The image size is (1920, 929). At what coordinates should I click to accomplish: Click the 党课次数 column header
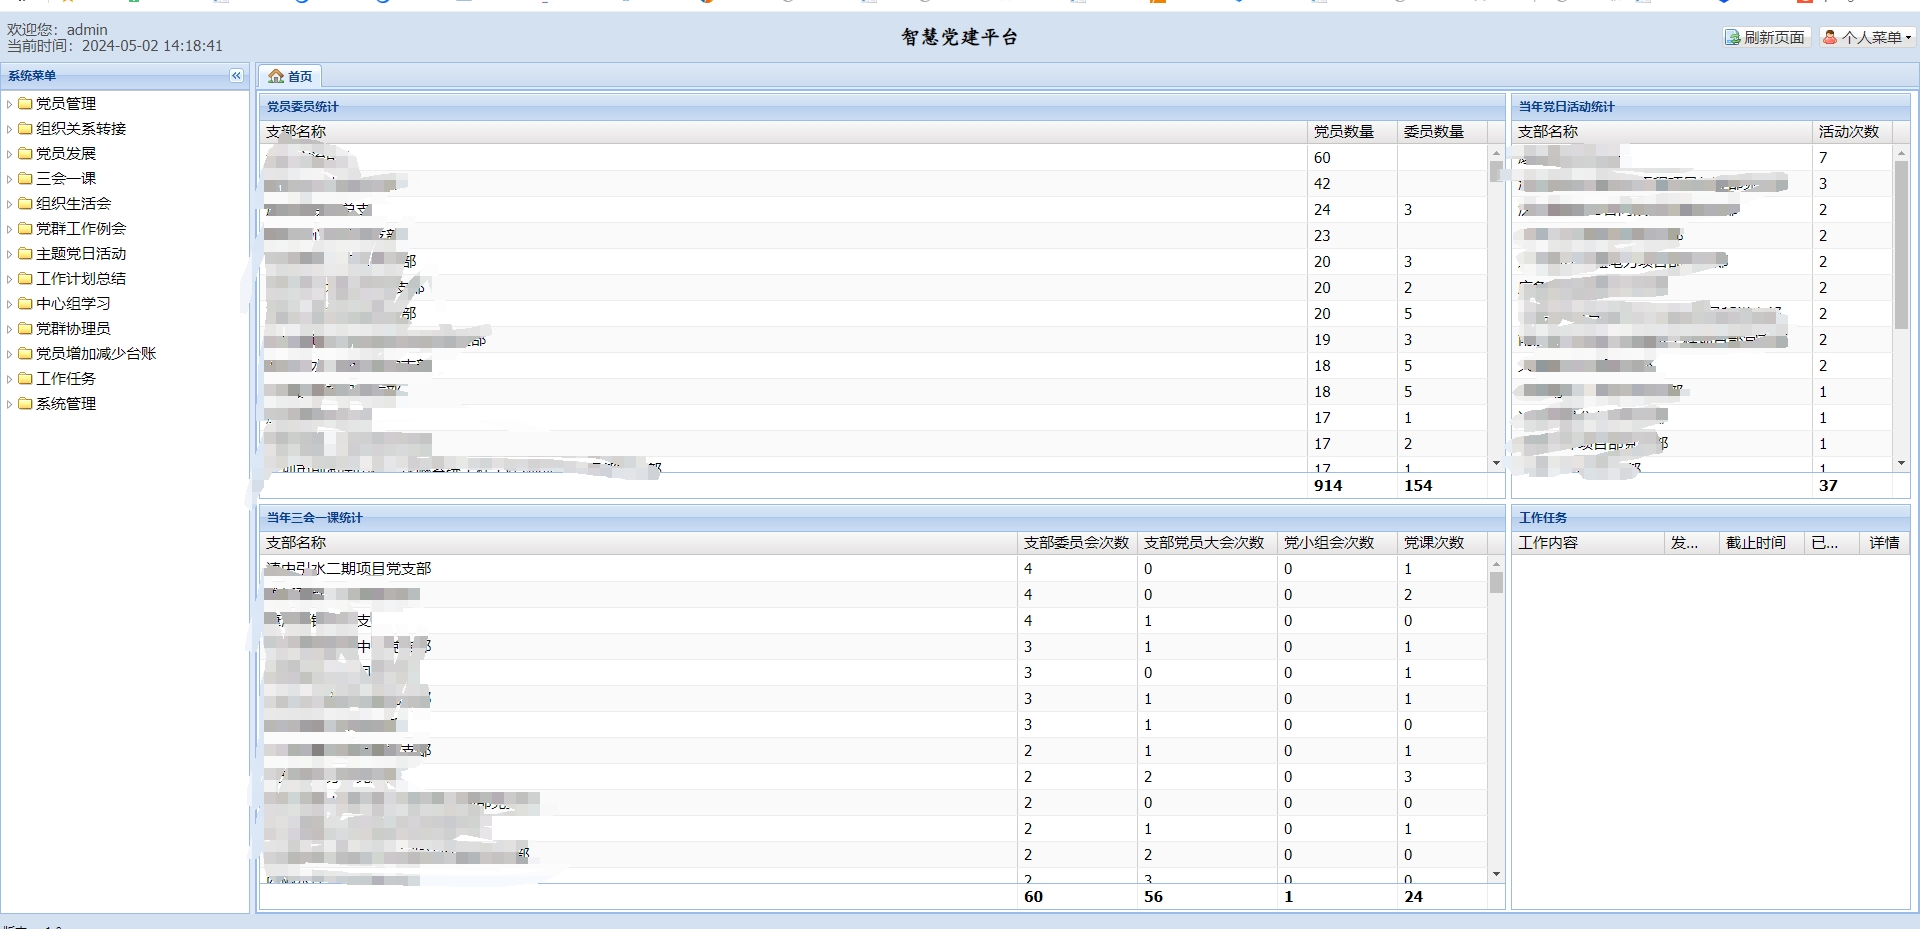coord(1441,543)
